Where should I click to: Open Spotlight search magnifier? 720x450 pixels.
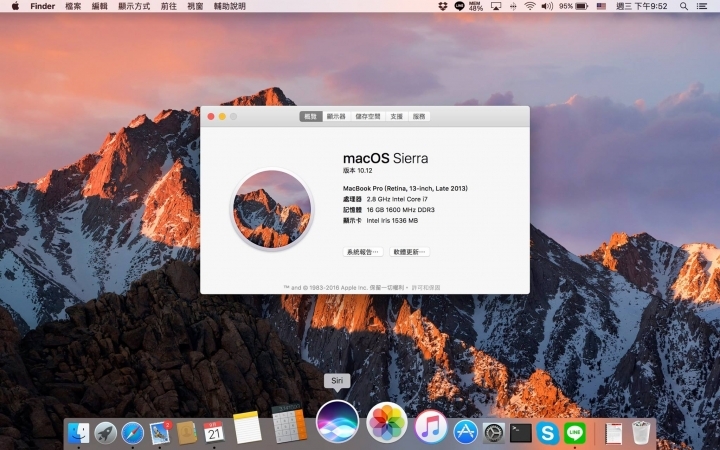tap(684, 6)
